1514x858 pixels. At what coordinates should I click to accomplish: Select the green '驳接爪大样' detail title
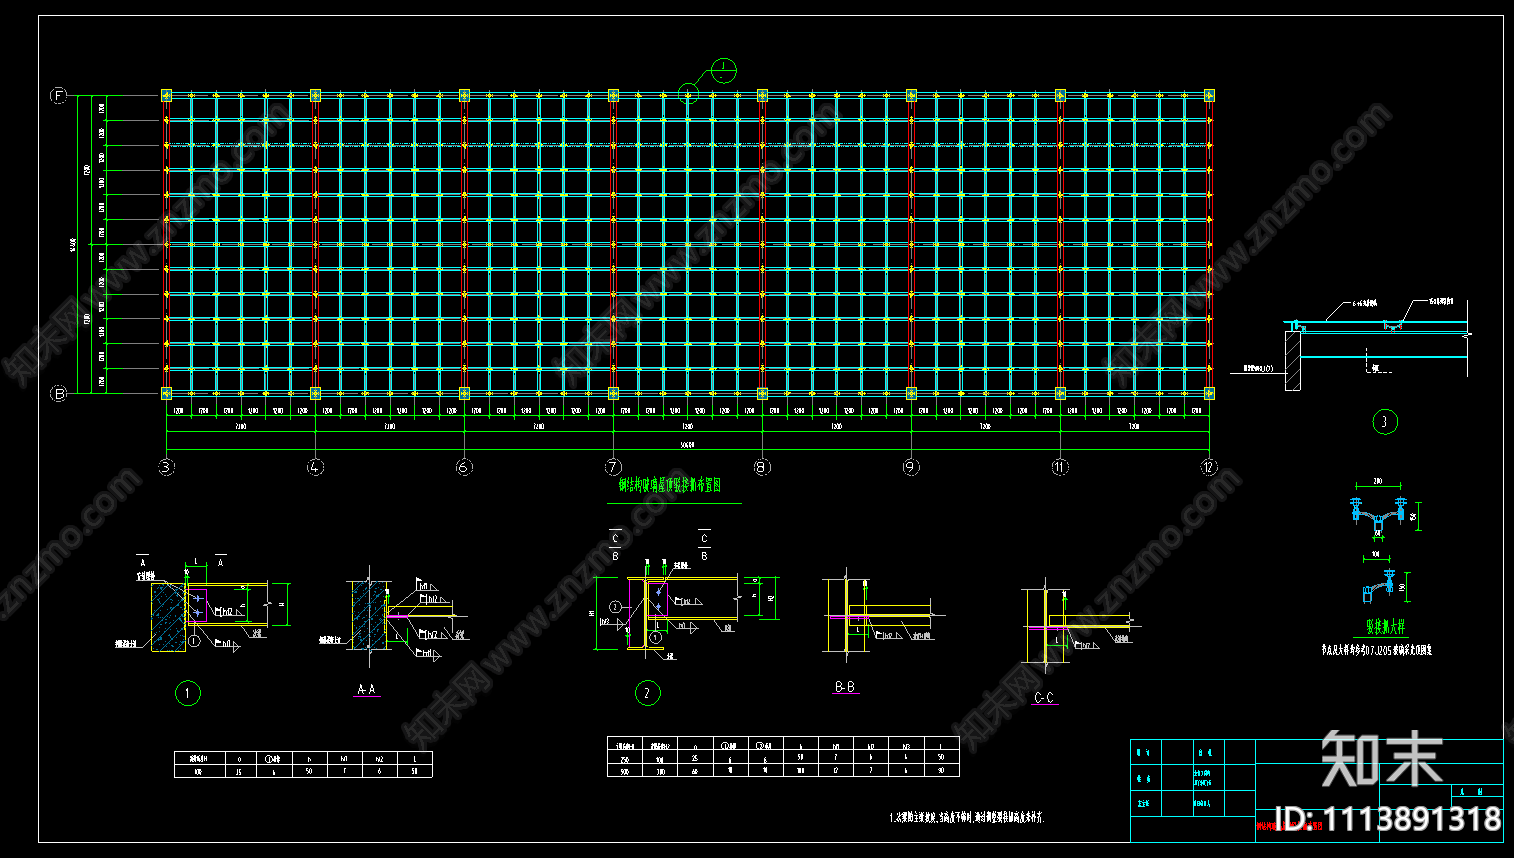click(x=1386, y=627)
